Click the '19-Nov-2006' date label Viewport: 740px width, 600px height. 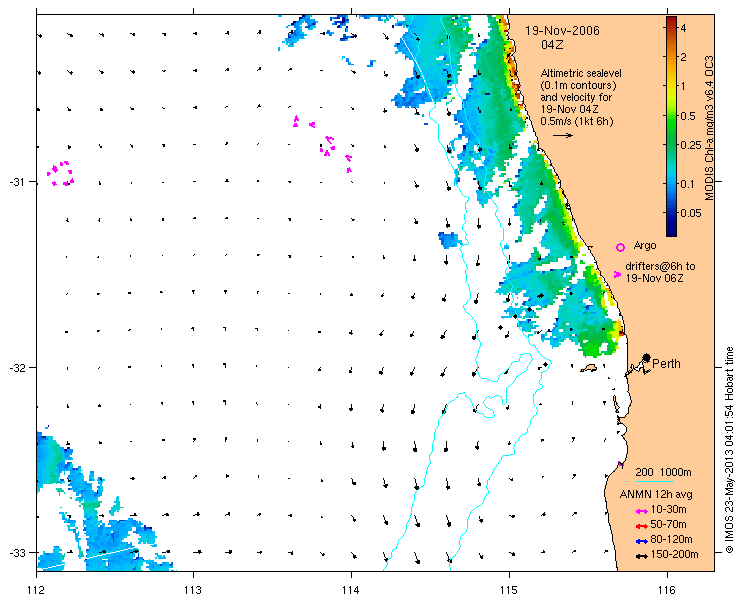(563, 31)
